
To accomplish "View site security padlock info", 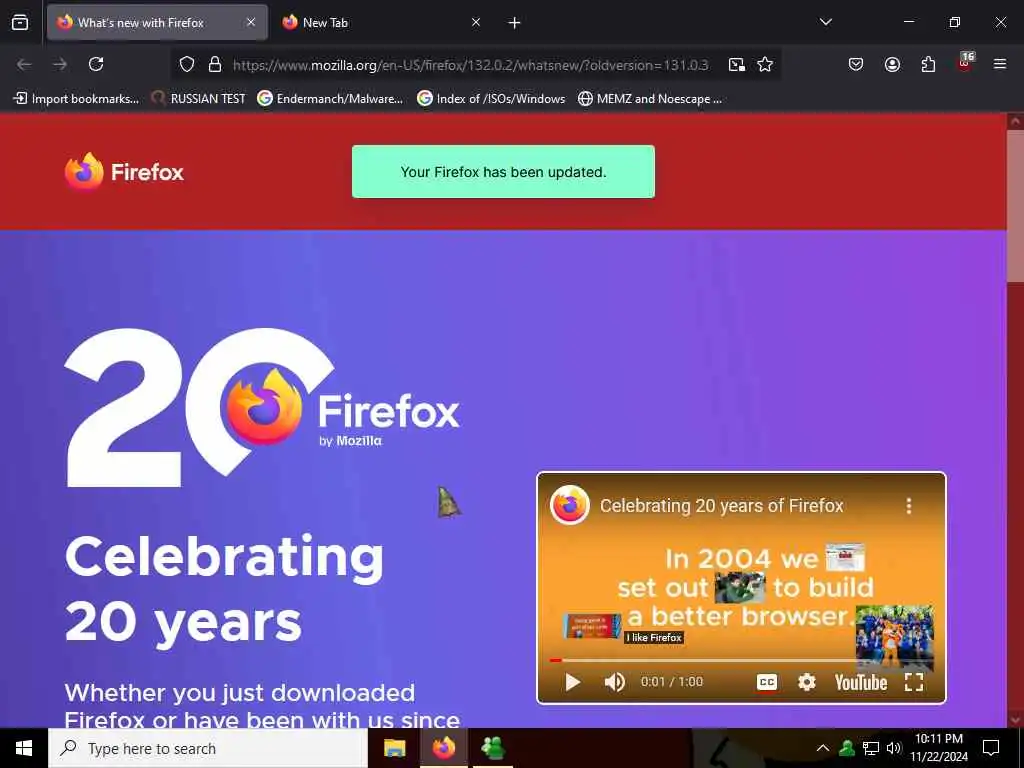I will click(215, 64).
